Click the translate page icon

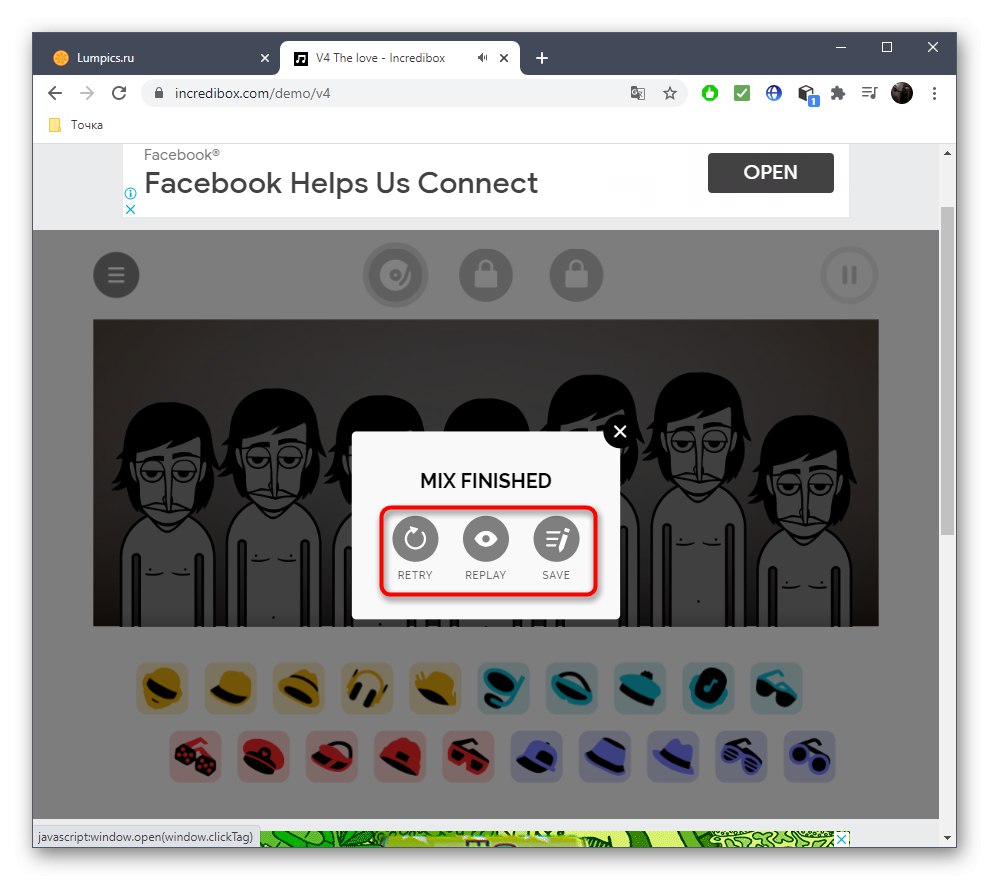tap(638, 93)
